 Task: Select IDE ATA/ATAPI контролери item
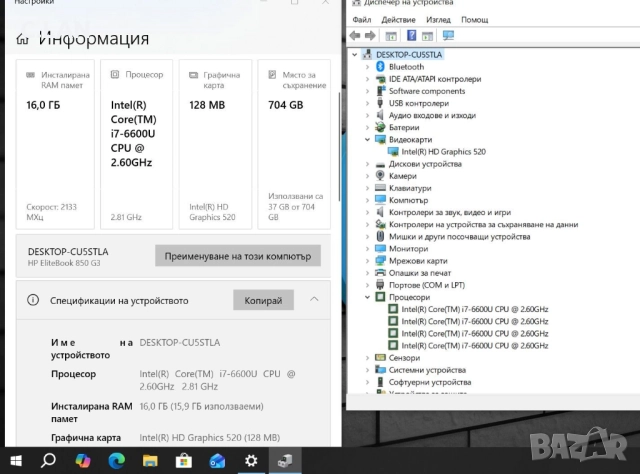(x=435, y=79)
